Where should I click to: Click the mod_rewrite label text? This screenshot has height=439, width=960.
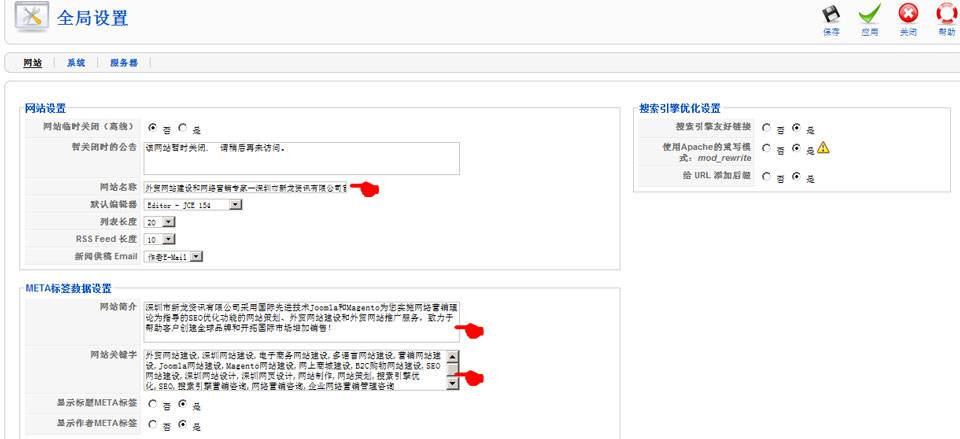pos(725,158)
